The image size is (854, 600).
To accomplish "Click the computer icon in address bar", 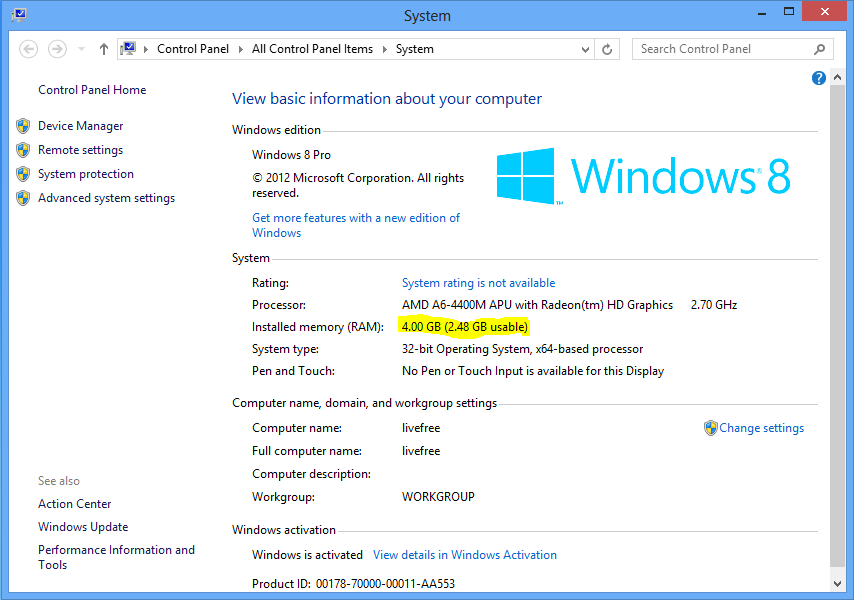I will pyautogui.click(x=129, y=49).
